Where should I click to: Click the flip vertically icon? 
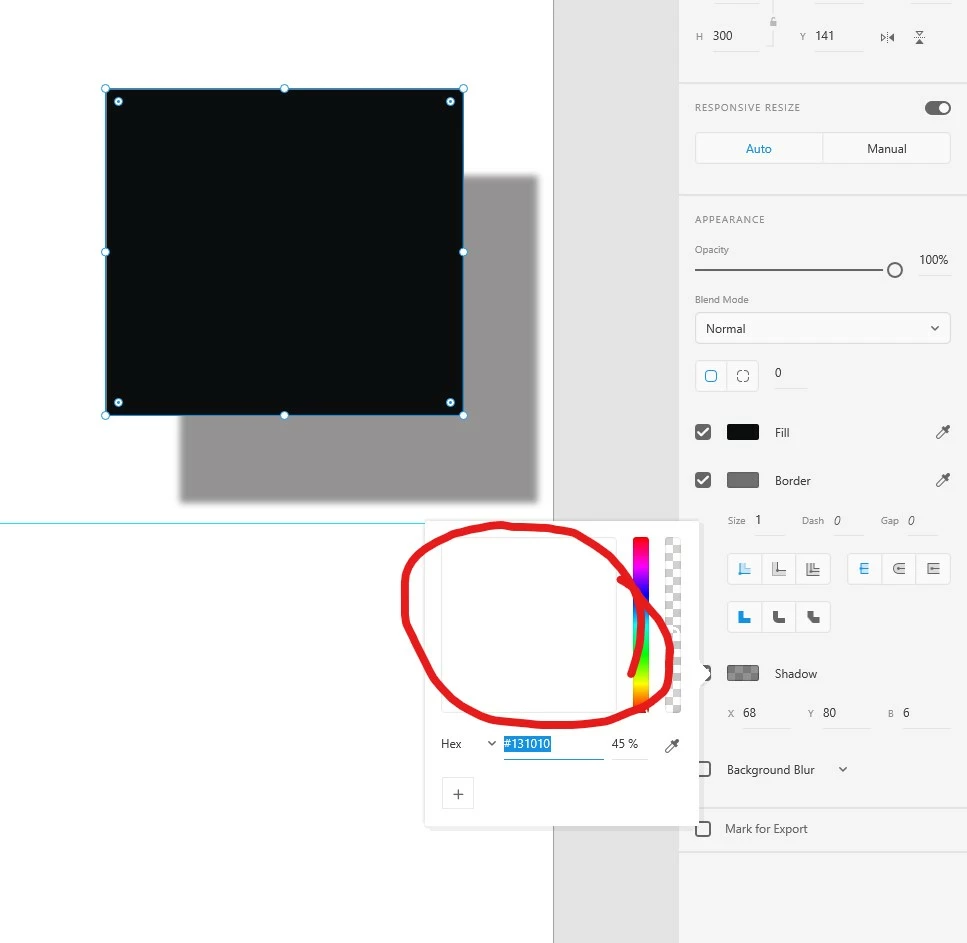(x=919, y=38)
